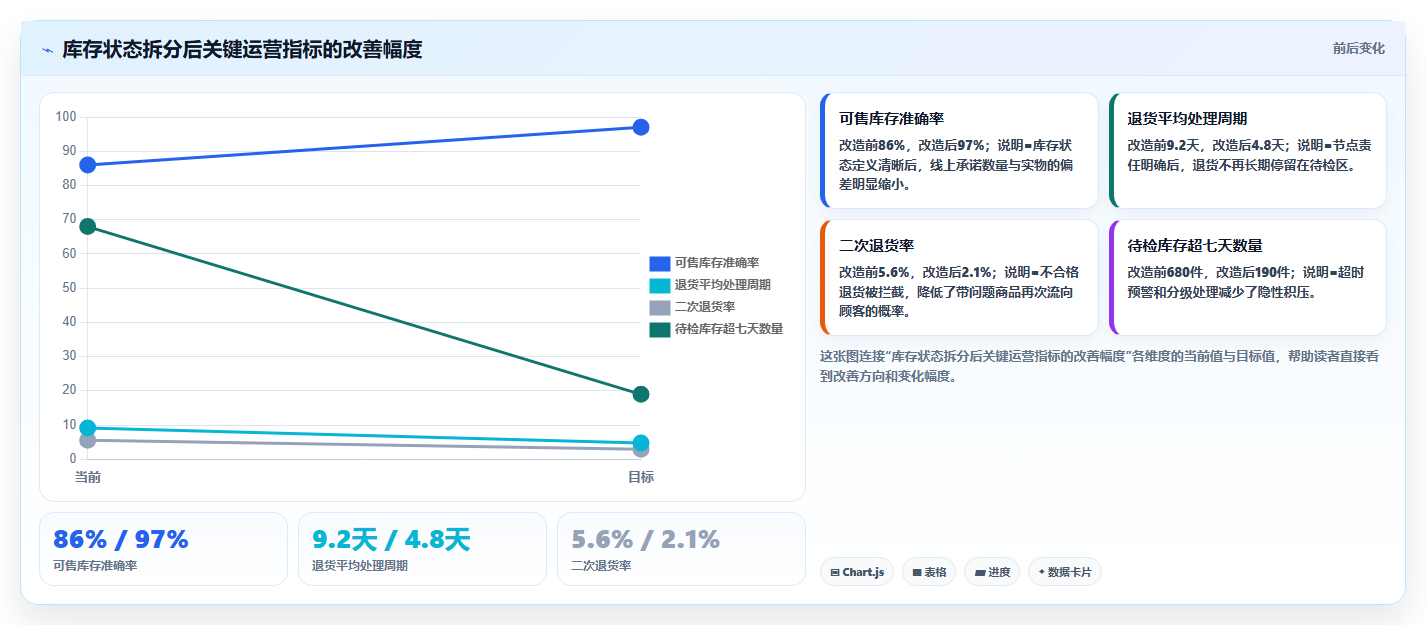This screenshot has width=1426, height=625.
Task: Toggle the 退货平均处理周期 legend color box
Action: coord(659,285)
